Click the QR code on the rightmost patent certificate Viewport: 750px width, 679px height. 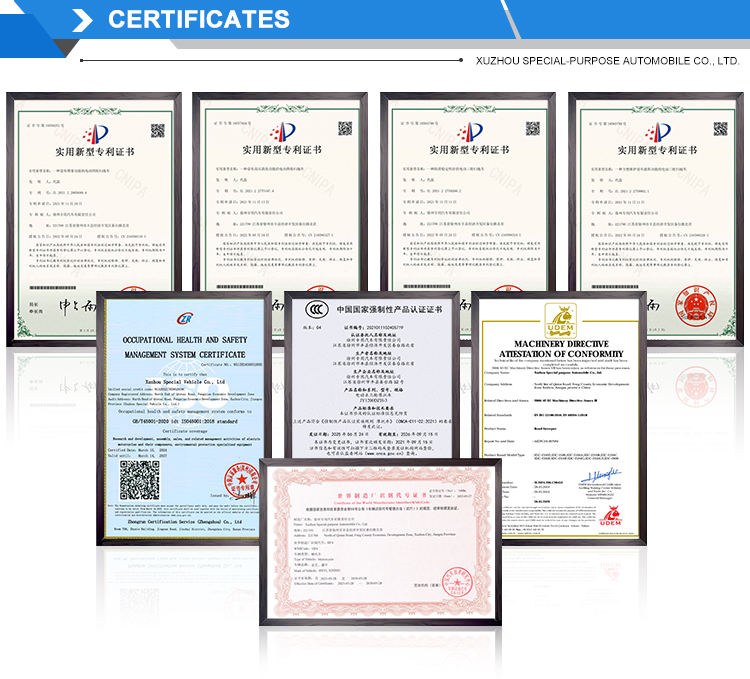coord(720,129)
